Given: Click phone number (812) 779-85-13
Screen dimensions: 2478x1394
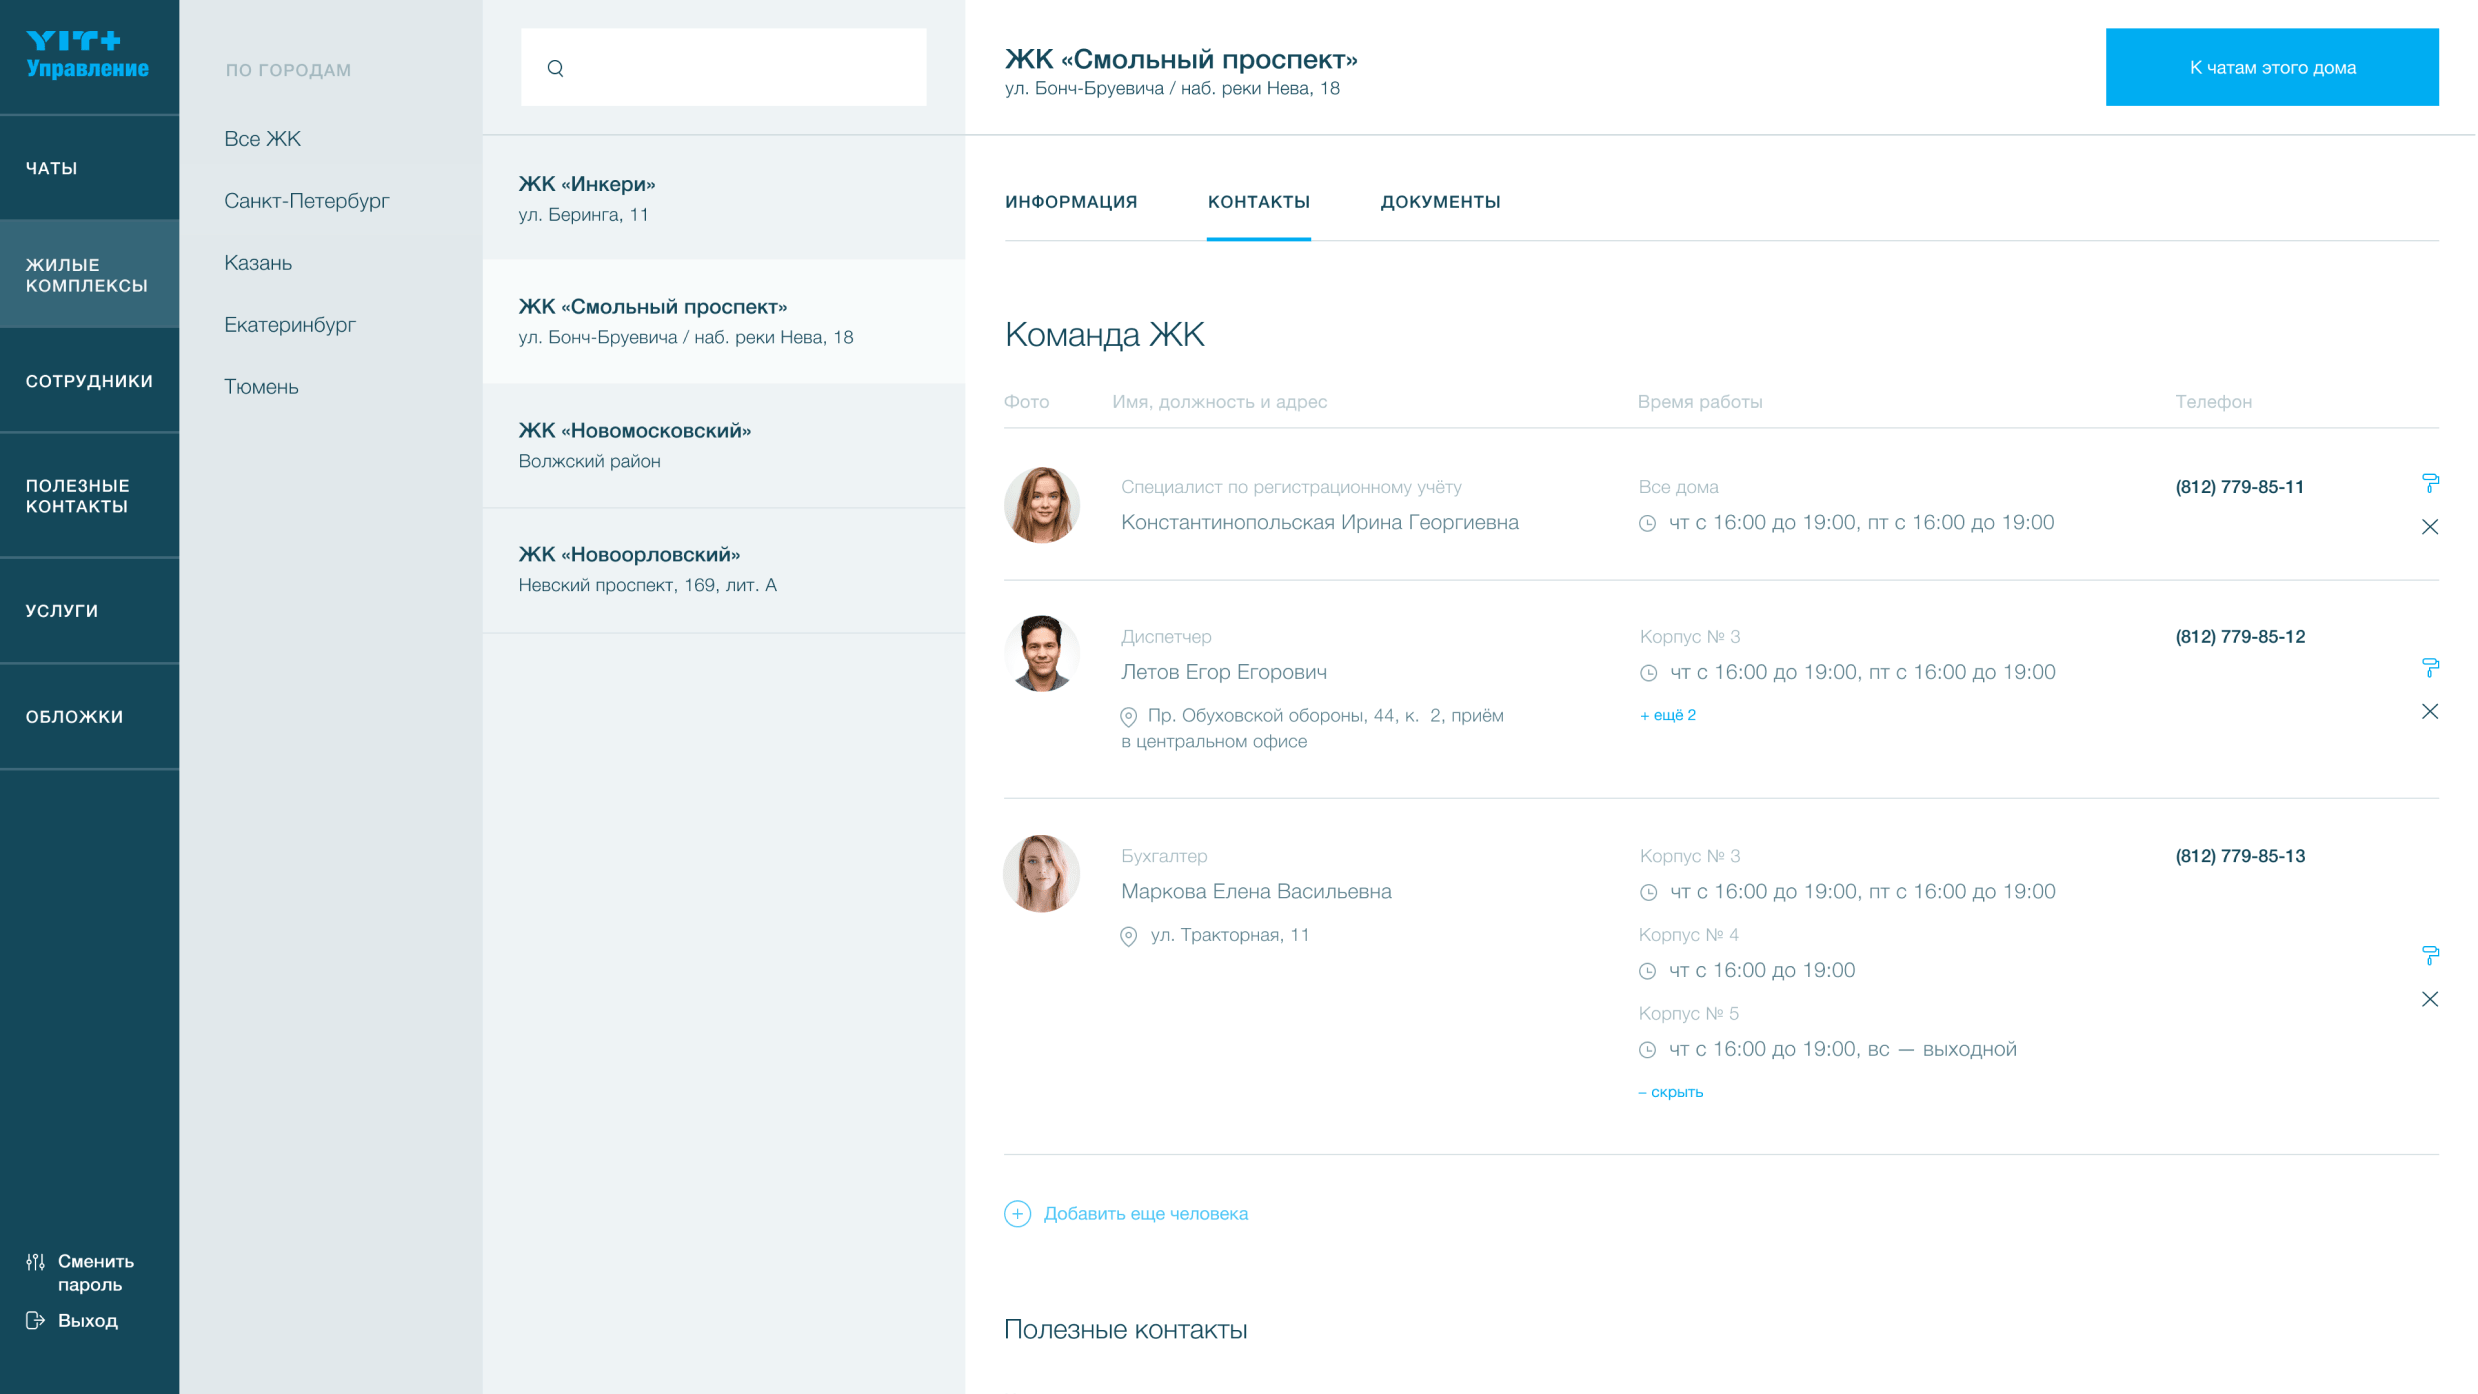Looking at the screenshot, I should point(2239,856).
